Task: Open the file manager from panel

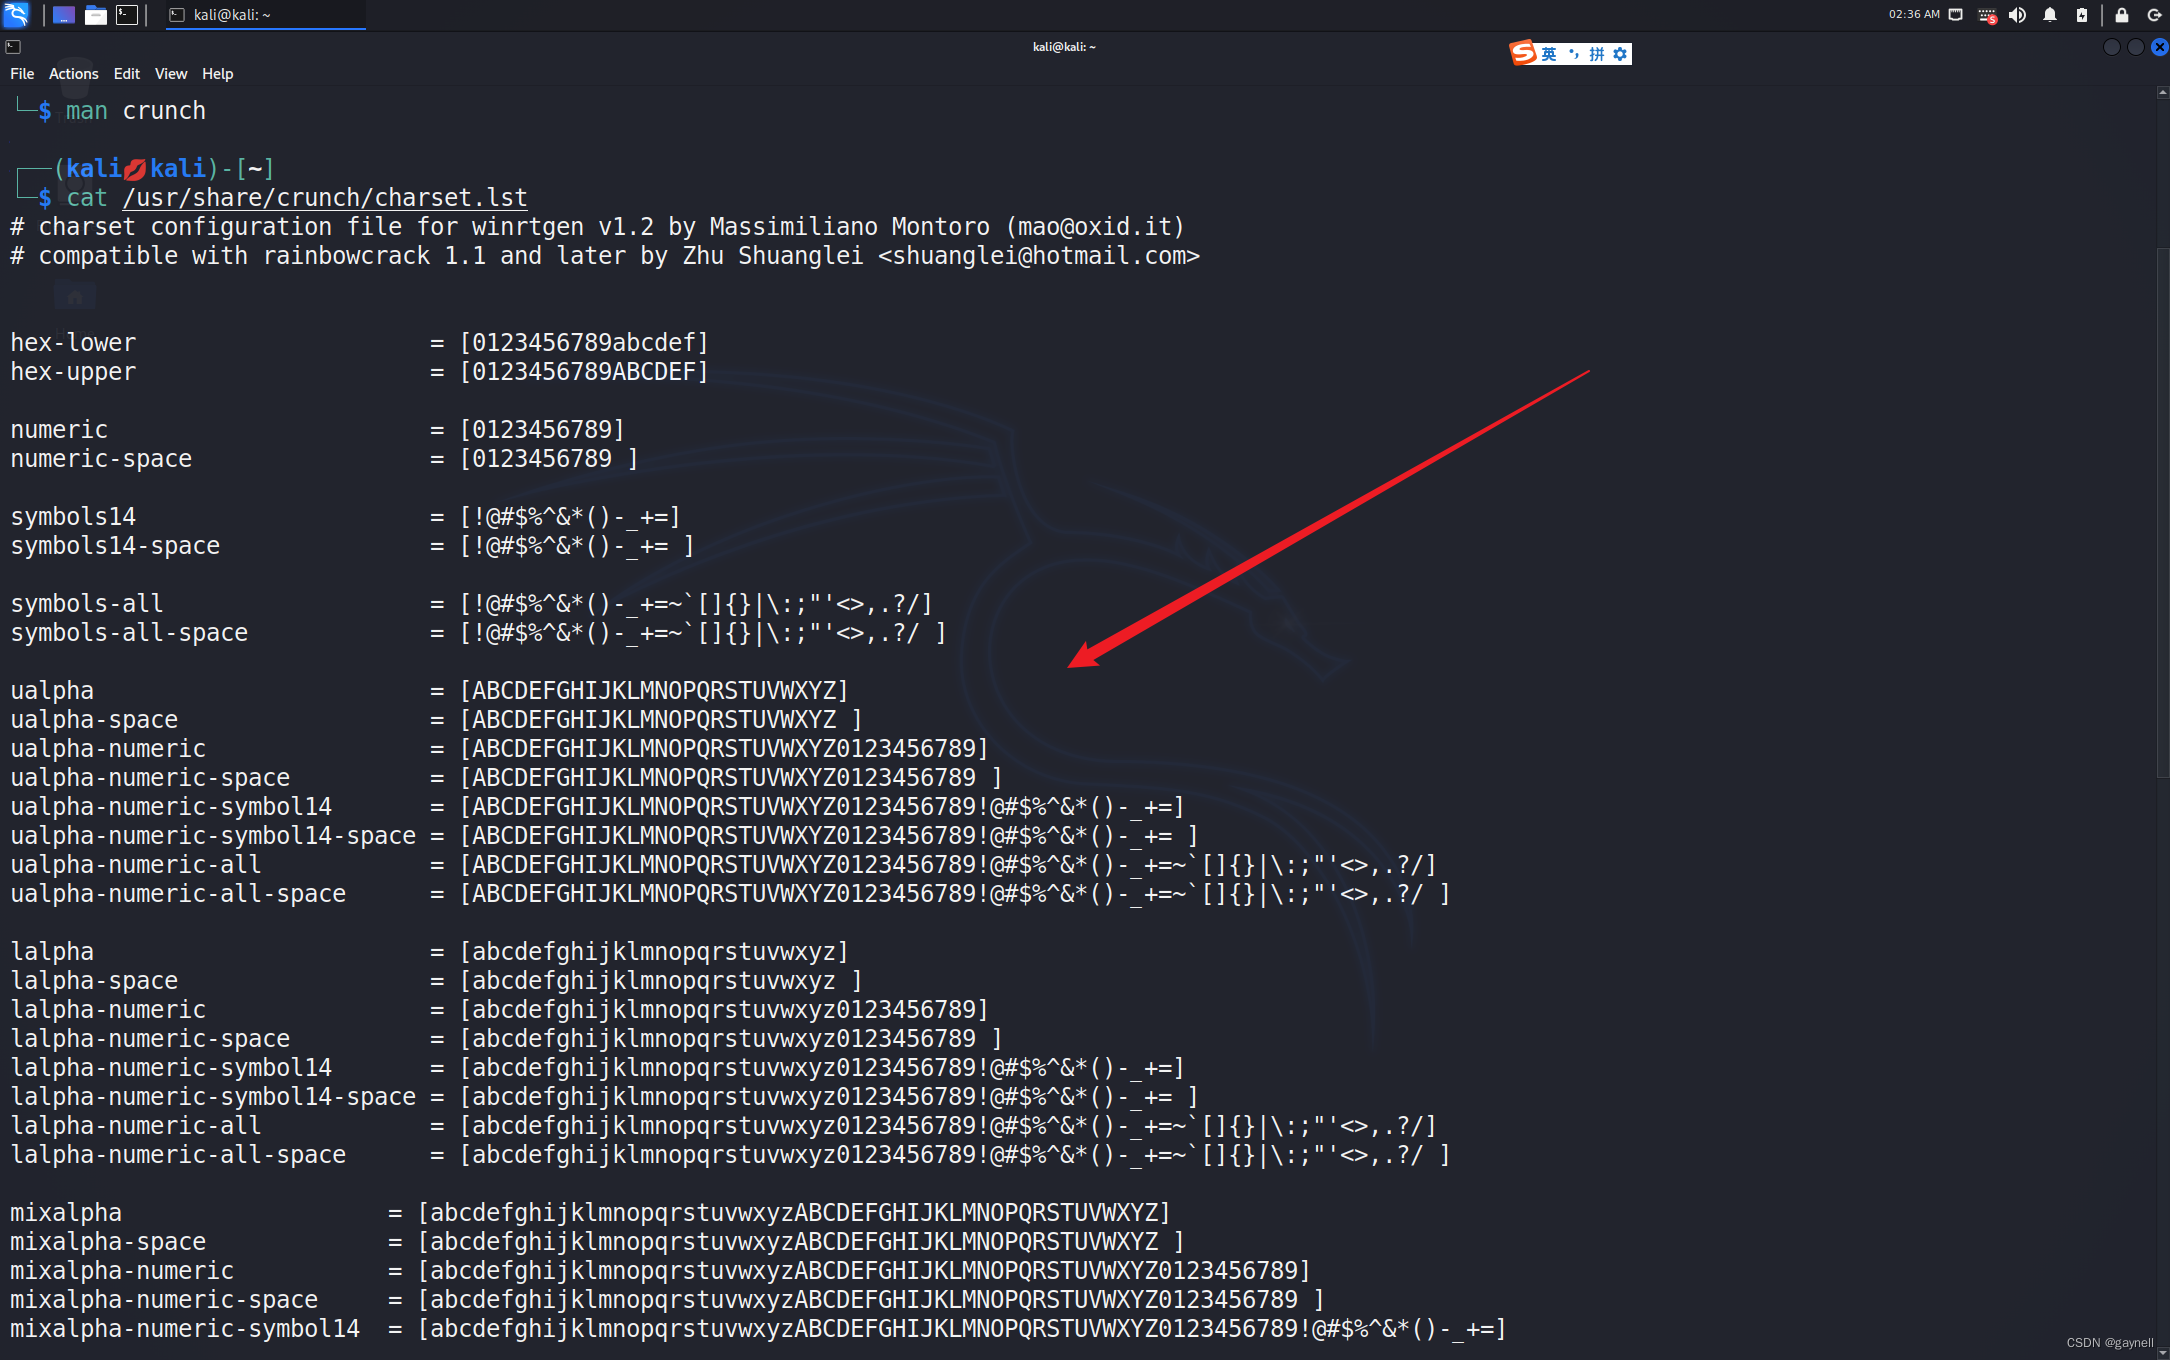Action: coord(96,15)
